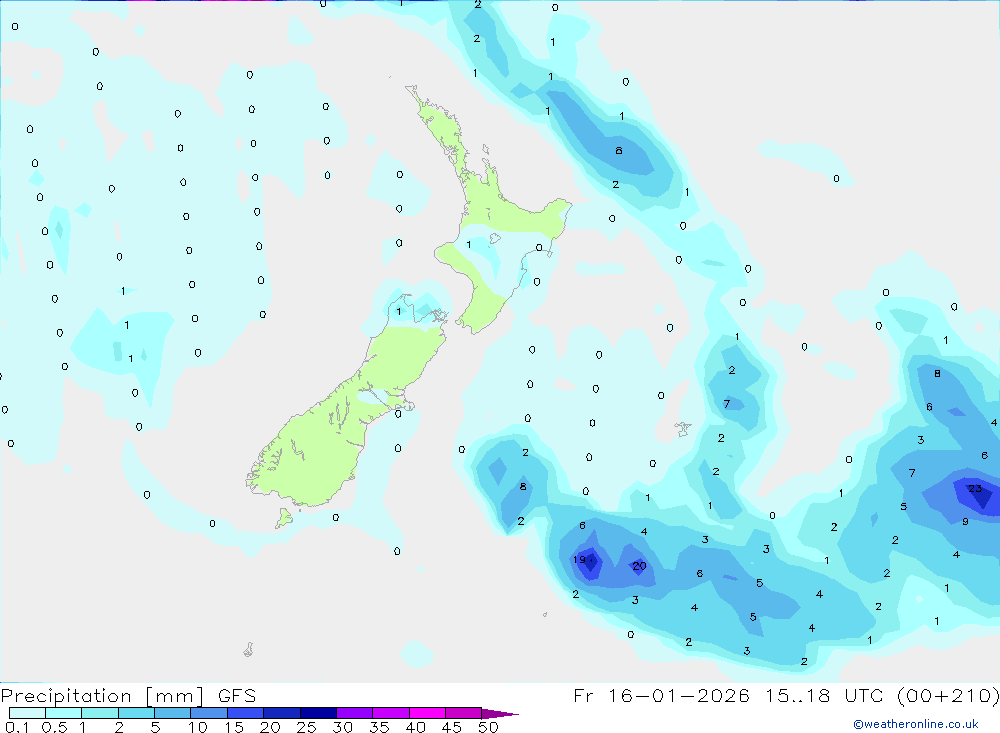Click the '45' legend scale label
1000x733 pixels.
tap(452, 727)
